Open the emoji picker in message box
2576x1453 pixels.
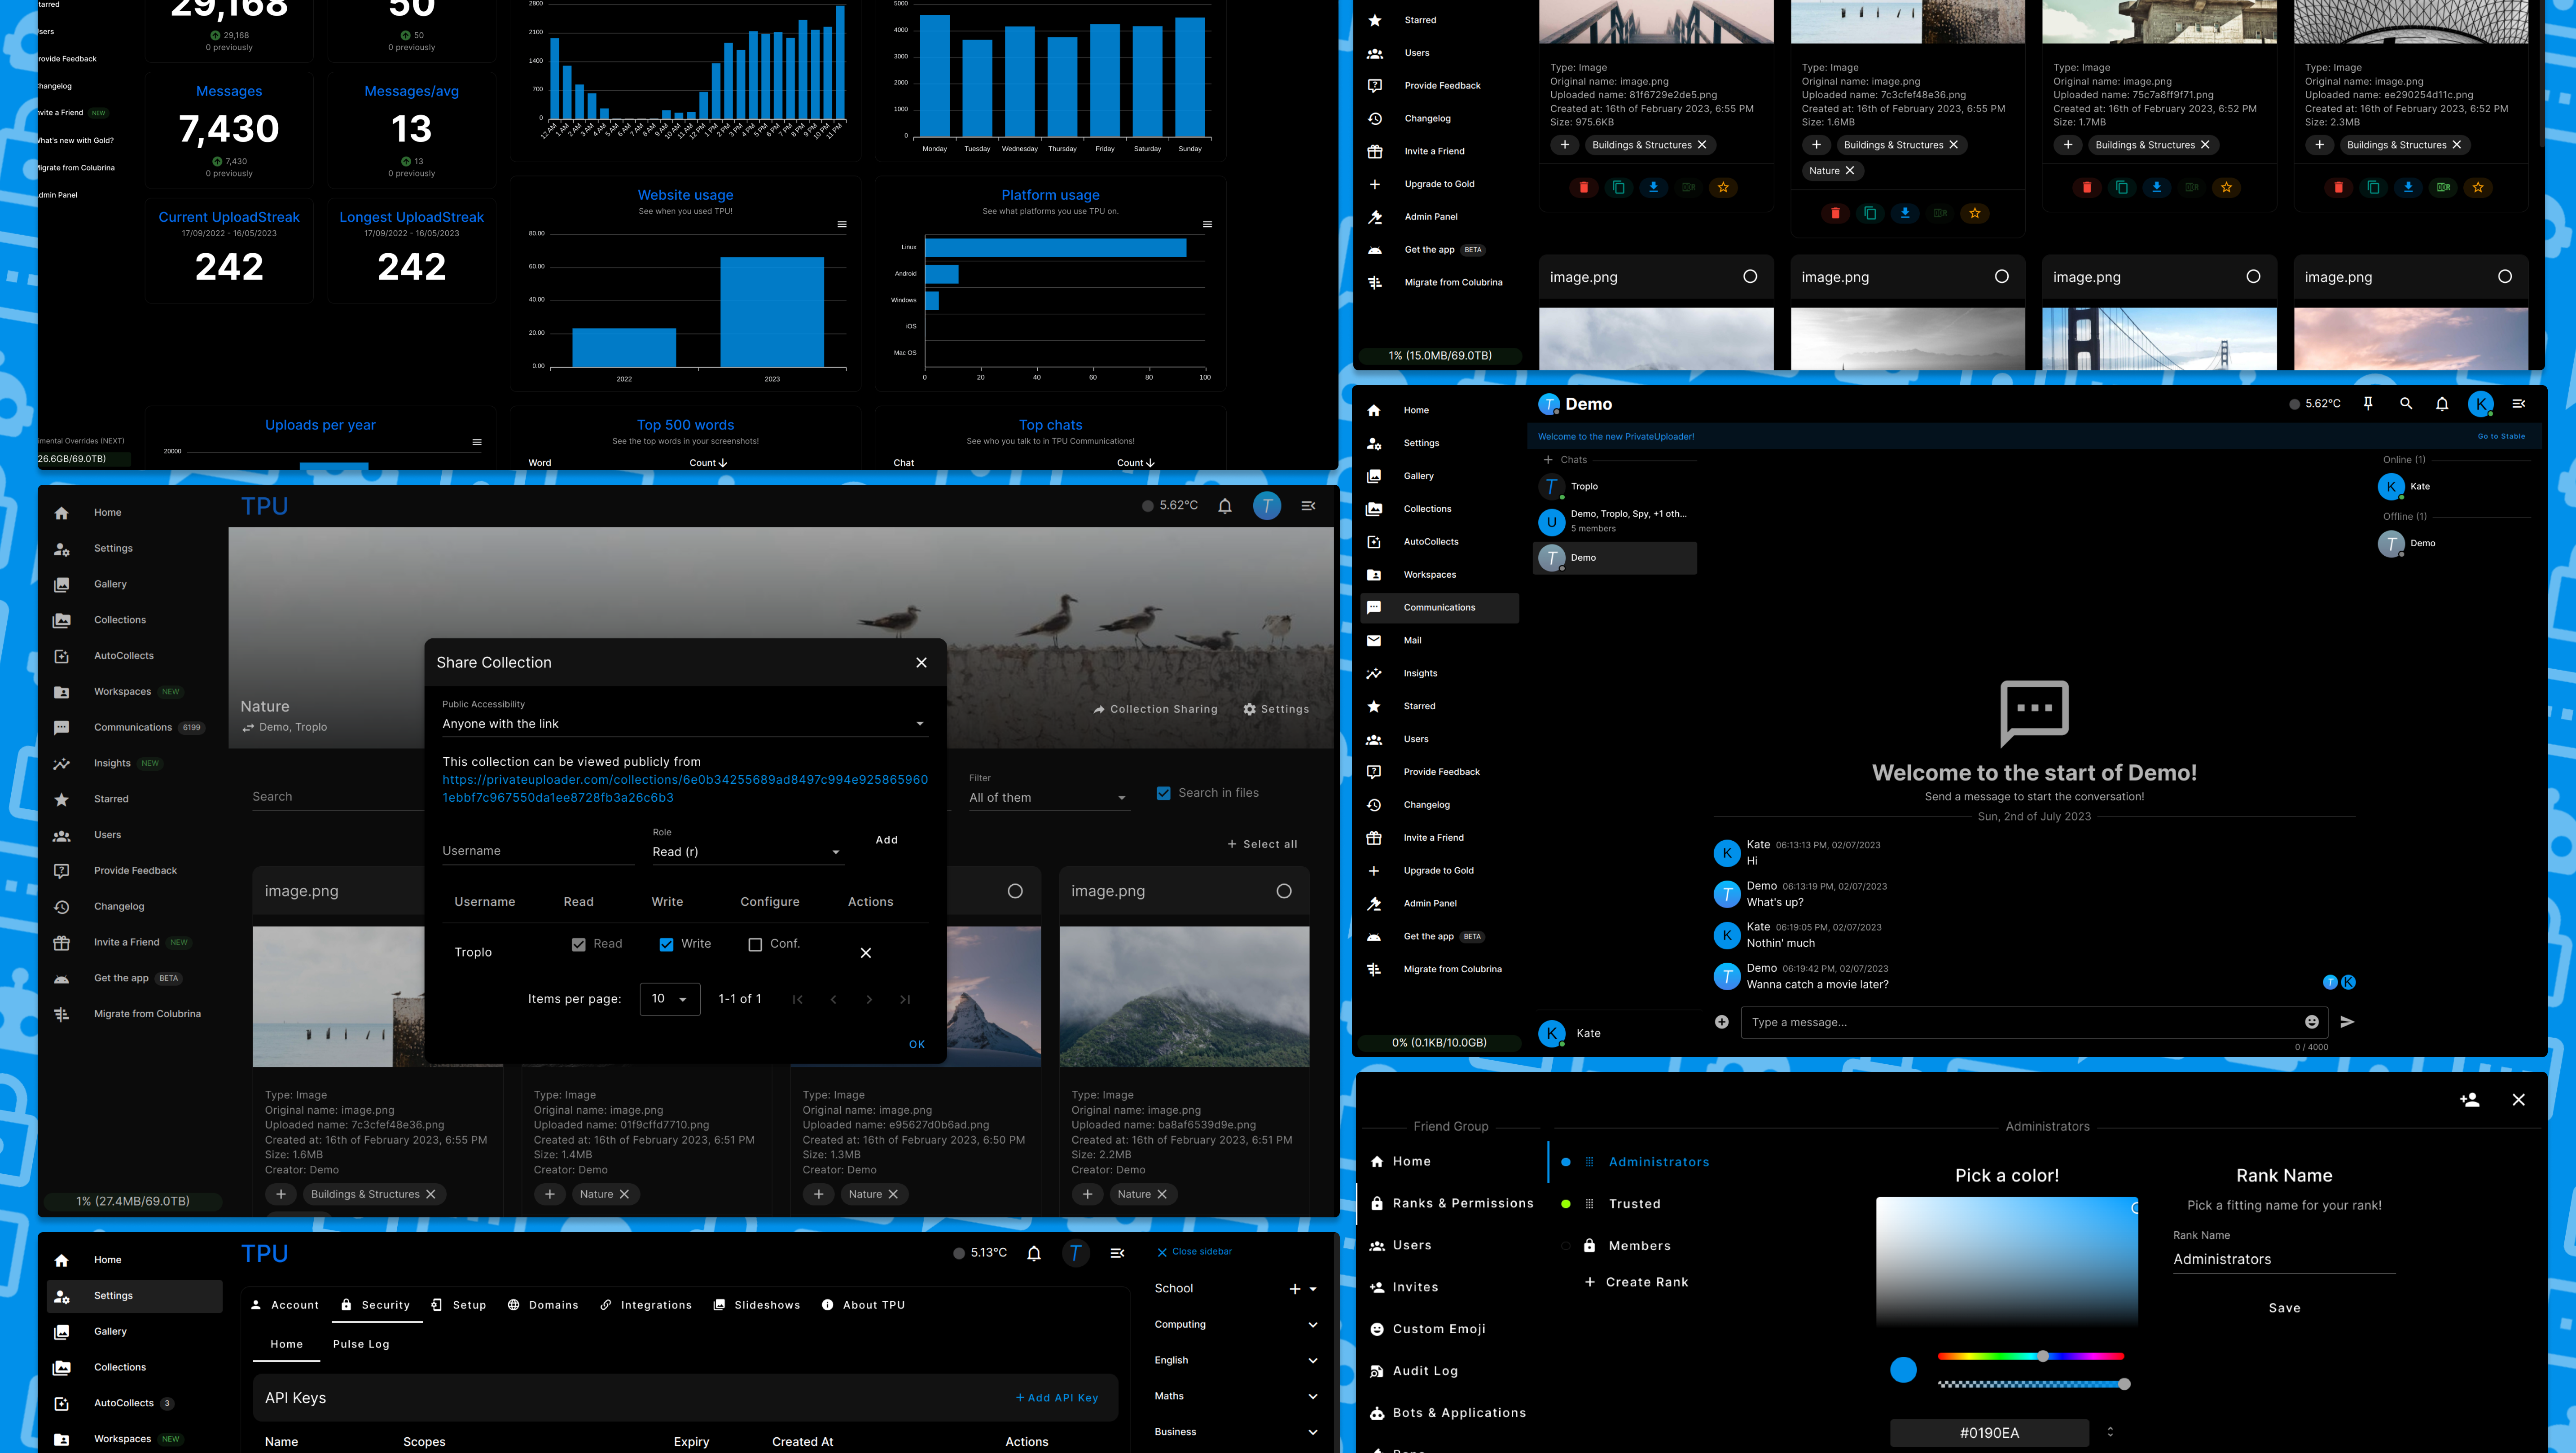coord(2312,1021)
